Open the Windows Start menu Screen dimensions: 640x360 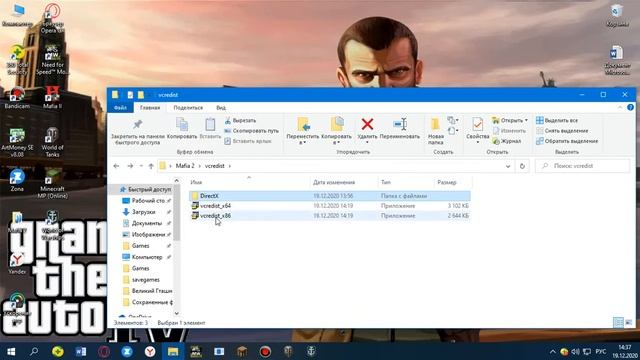click(11, 351)
